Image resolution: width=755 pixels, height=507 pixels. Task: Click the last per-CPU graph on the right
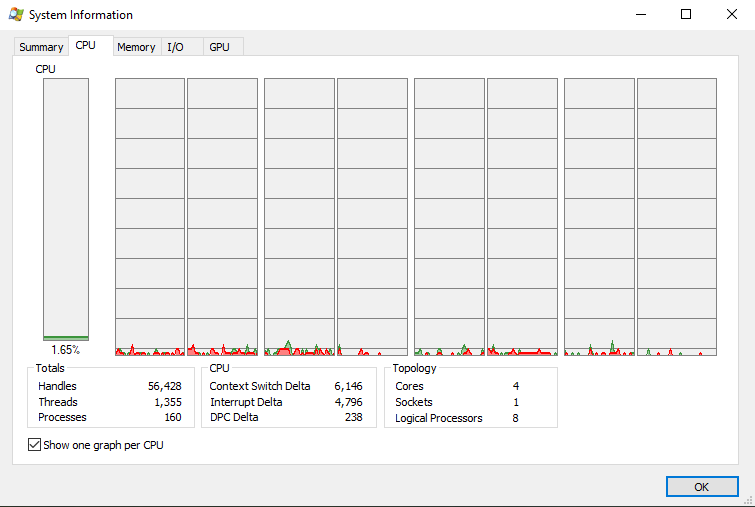pos(677,217)
